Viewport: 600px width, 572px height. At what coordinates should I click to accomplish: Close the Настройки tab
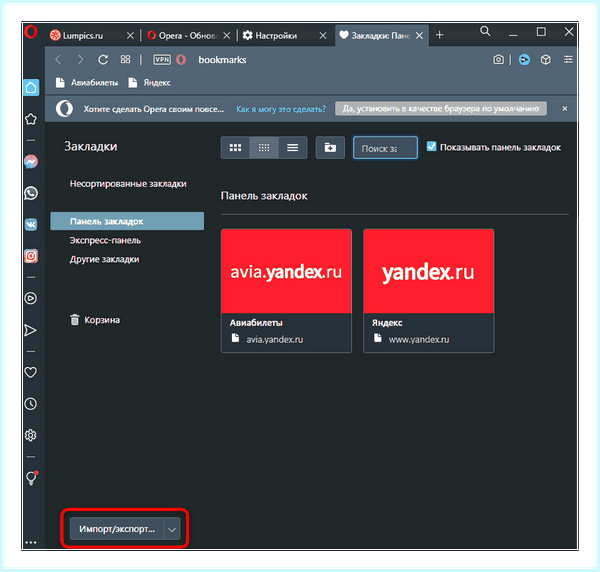point(323,36)
